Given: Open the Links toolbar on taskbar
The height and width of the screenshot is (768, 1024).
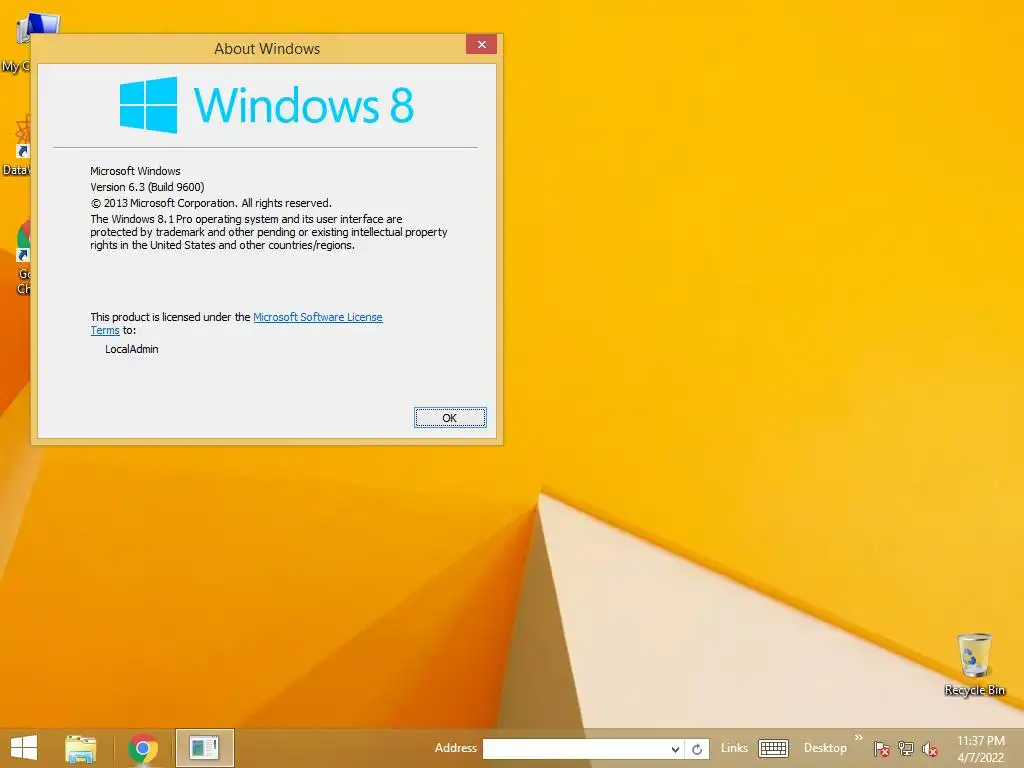Looking at the screenshot, I should [x=734, y=748].
